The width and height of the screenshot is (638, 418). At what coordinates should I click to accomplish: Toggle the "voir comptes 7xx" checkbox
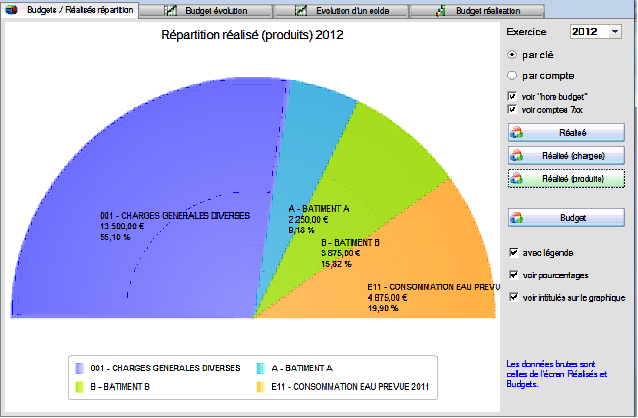(513, 109)
